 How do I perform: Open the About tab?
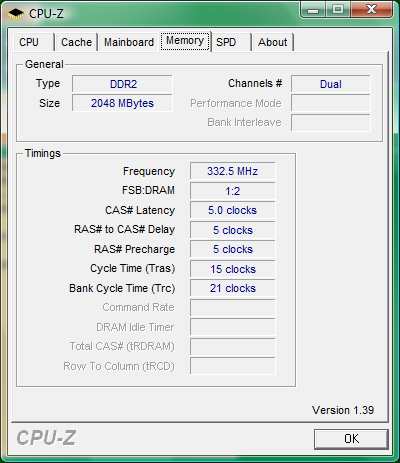click(x=273, y=42)
